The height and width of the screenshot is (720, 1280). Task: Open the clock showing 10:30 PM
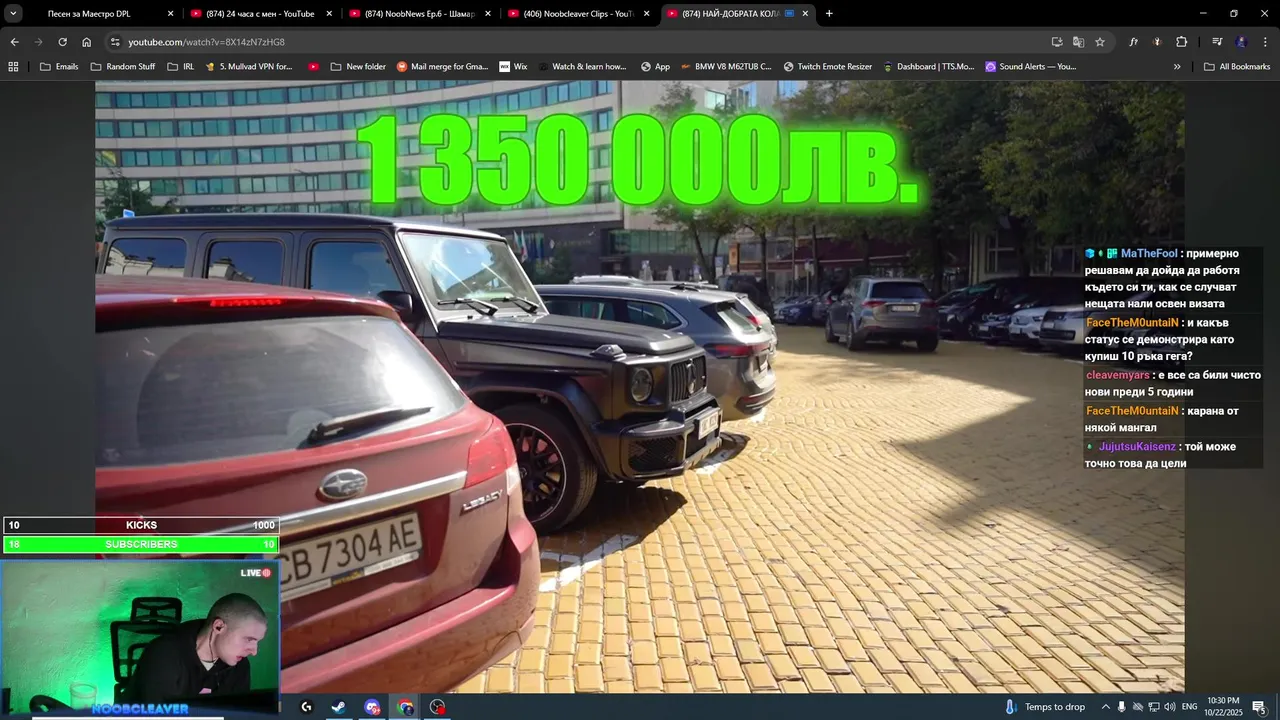[x=1222, y=707]
